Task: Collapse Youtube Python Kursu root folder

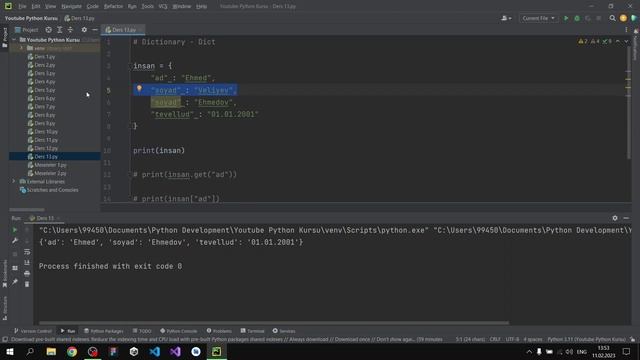Action: click(x=14, y=40)
